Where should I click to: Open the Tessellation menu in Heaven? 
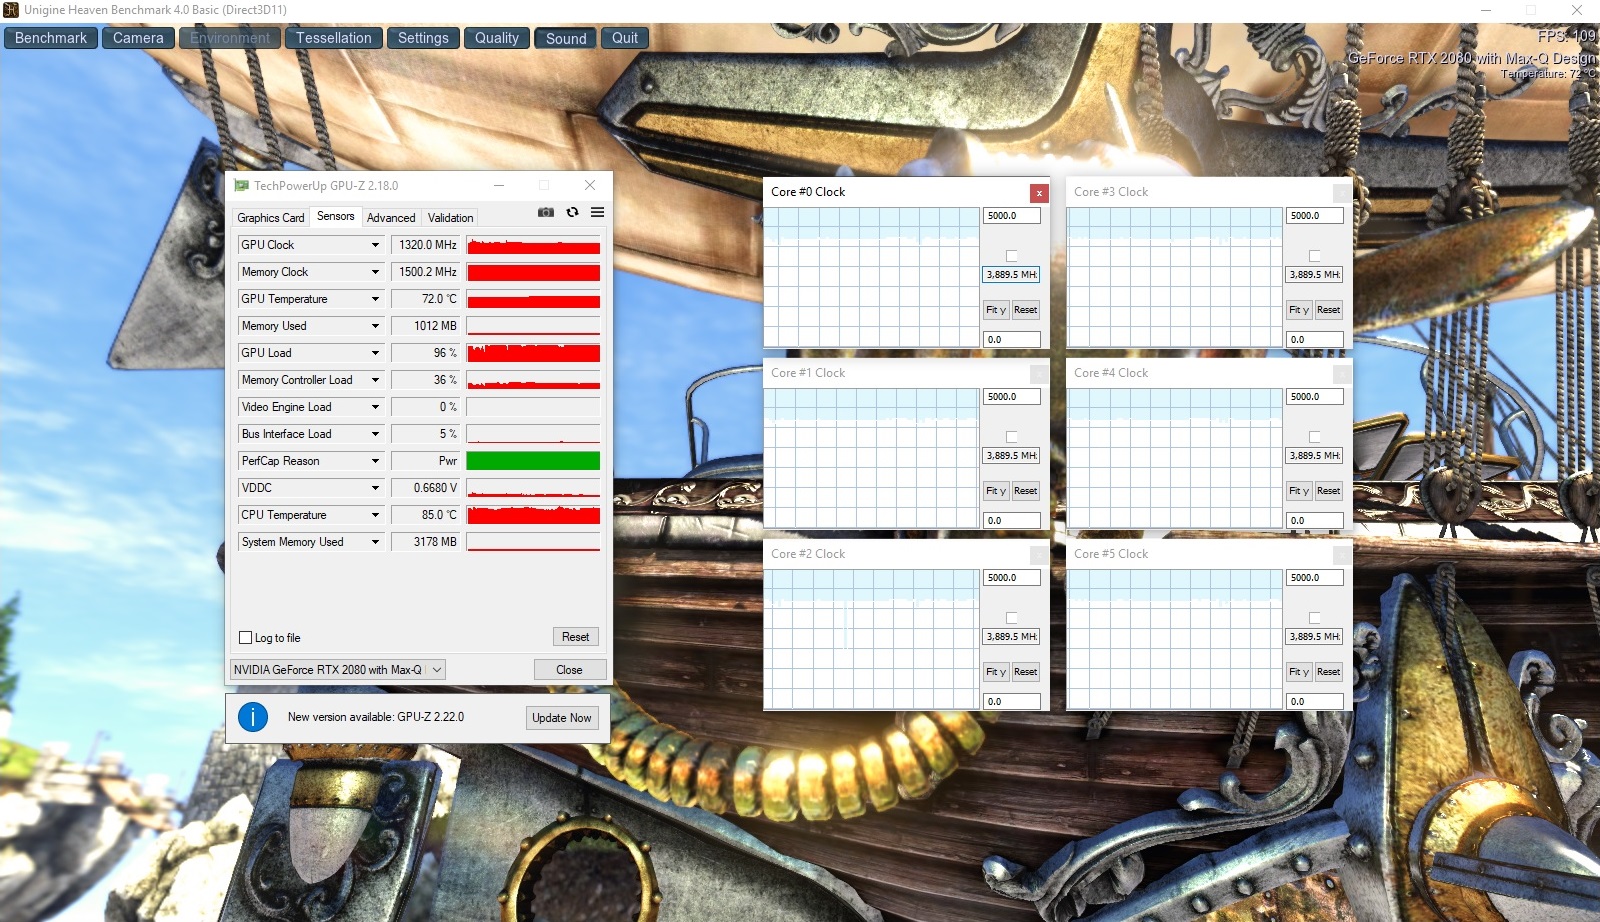pyautogui.click(x=333, y=38)
